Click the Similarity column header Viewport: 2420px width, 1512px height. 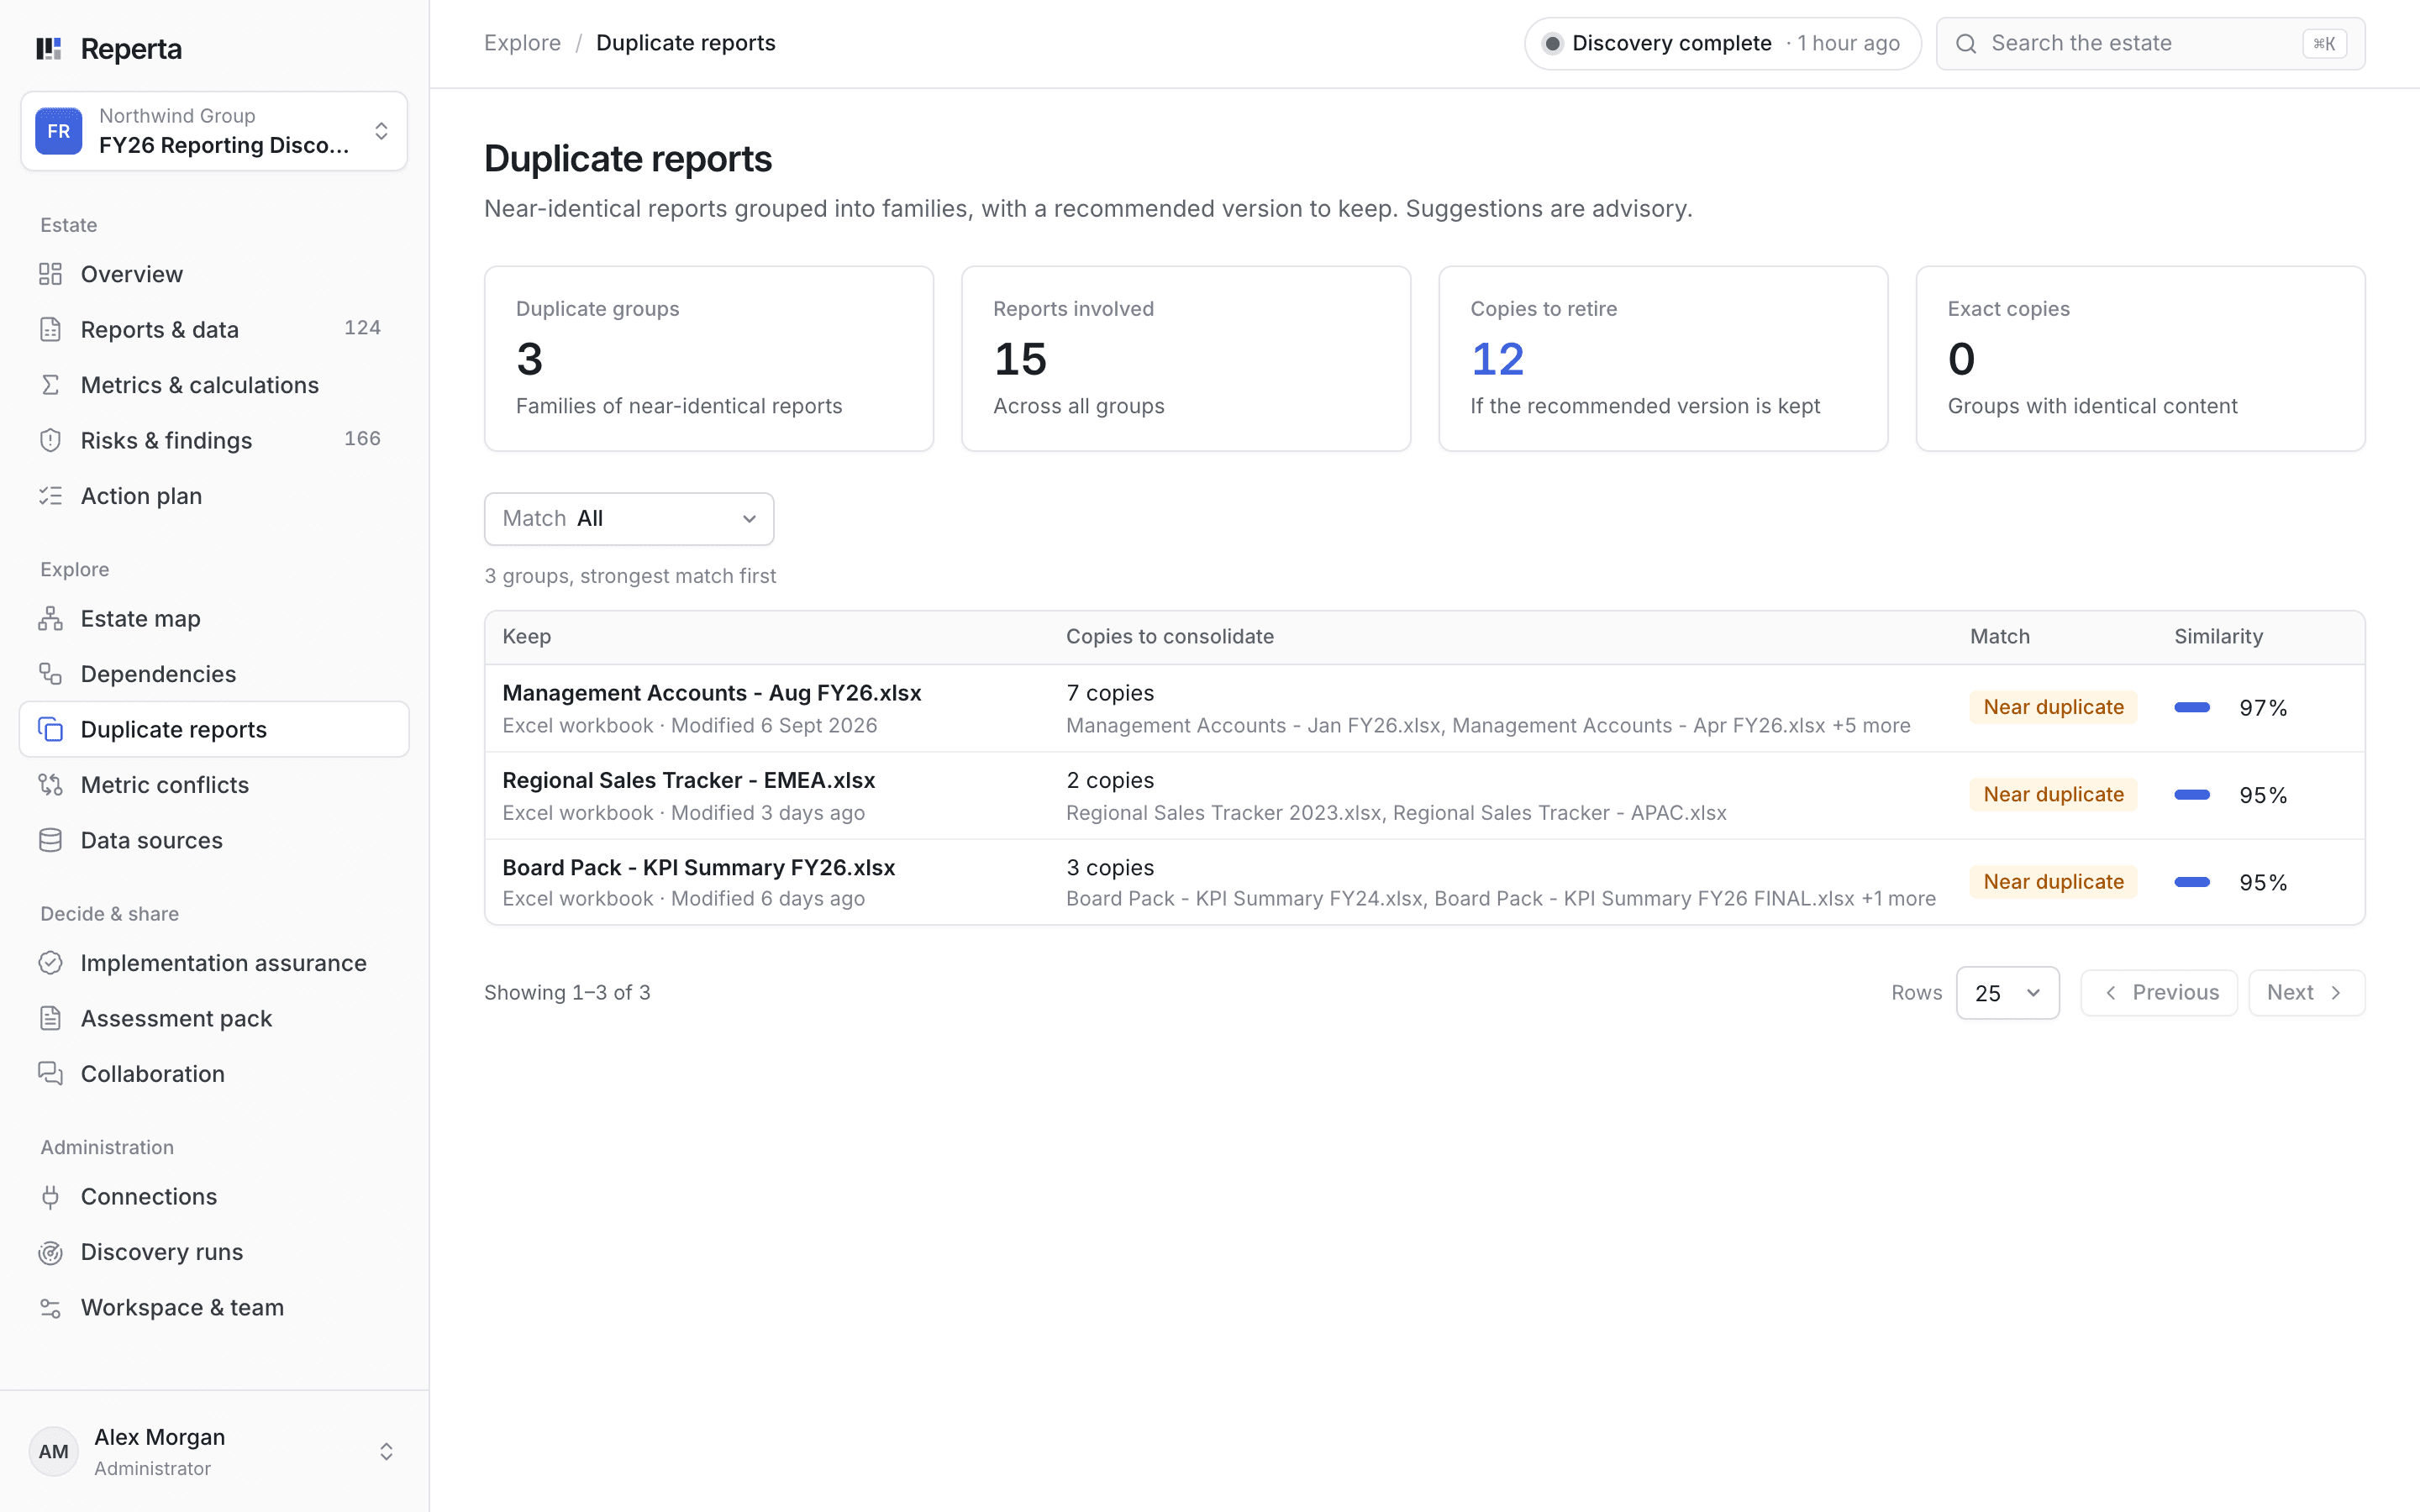2218,636
